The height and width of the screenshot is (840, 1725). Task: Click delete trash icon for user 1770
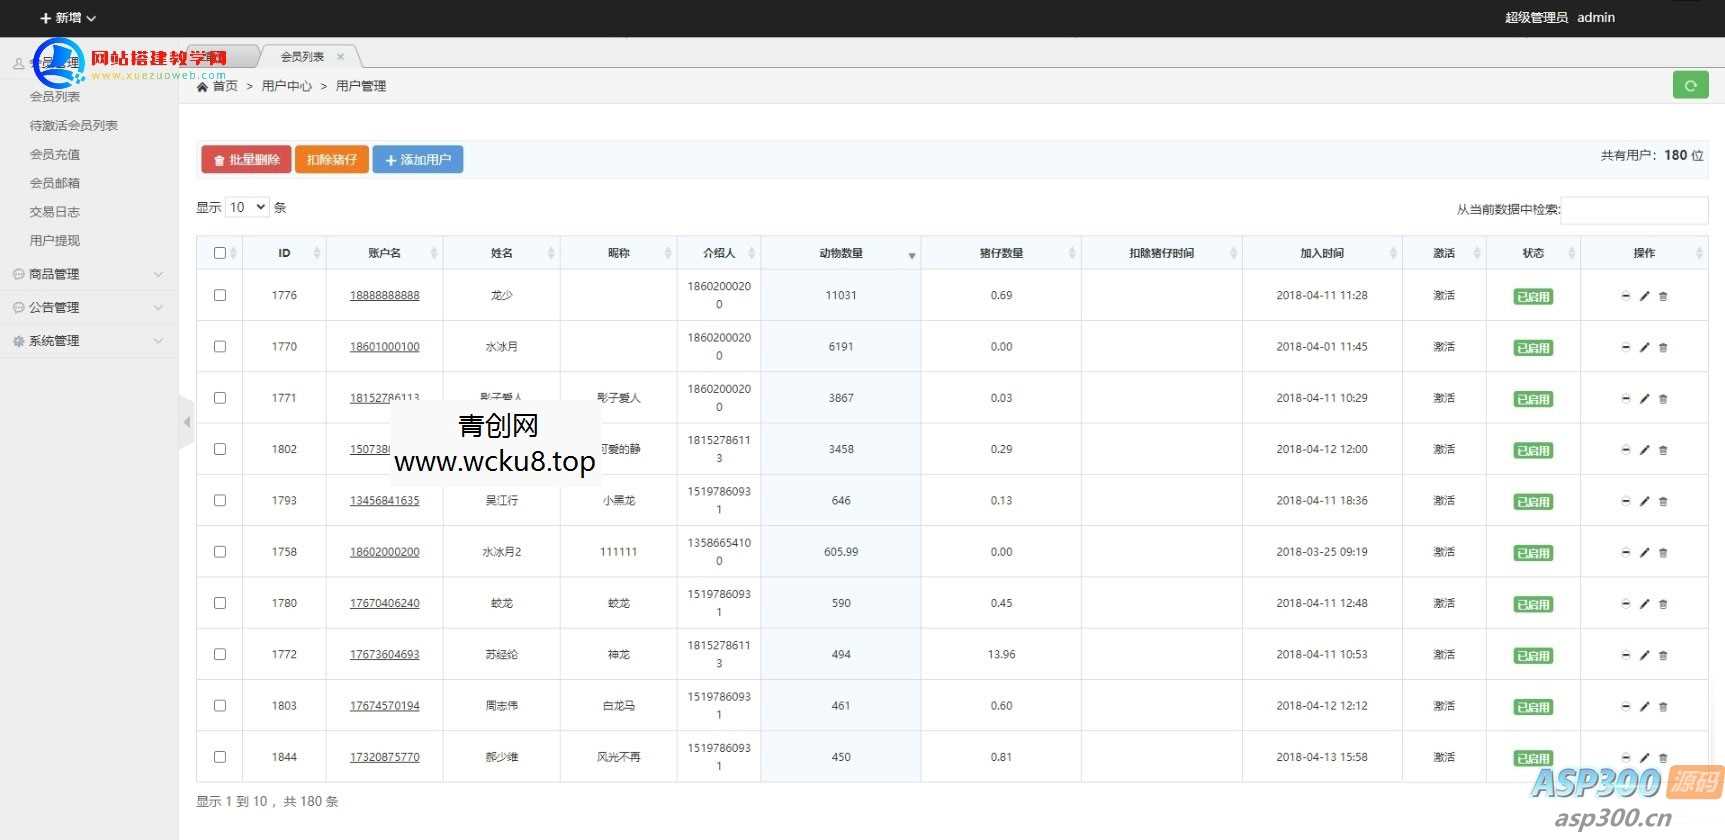[1663, 348]
